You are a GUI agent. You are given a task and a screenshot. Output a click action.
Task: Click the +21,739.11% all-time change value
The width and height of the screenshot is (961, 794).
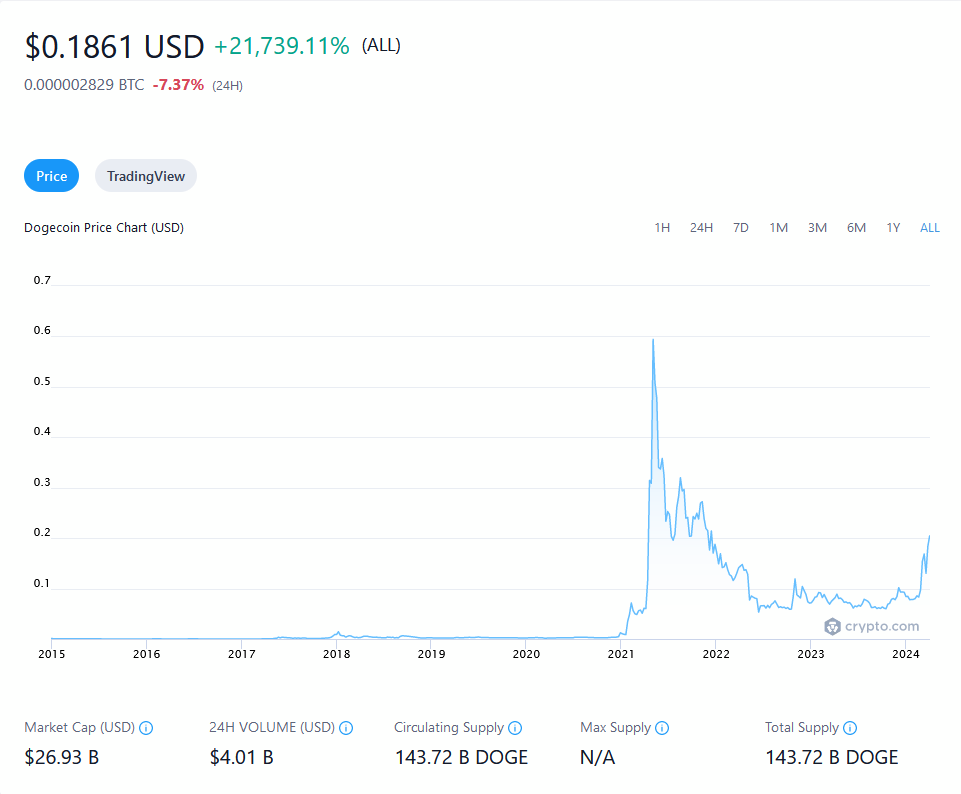(x=282, y=46)
